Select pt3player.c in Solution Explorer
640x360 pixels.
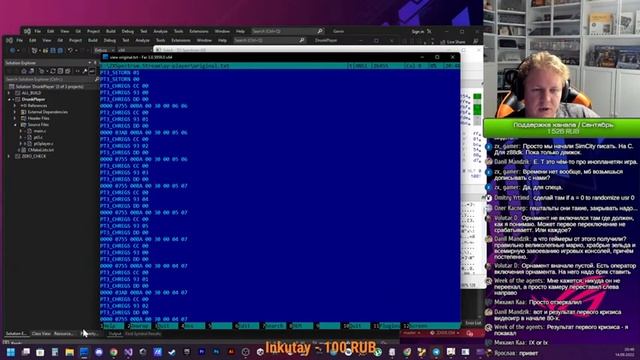tap(43, 144)
